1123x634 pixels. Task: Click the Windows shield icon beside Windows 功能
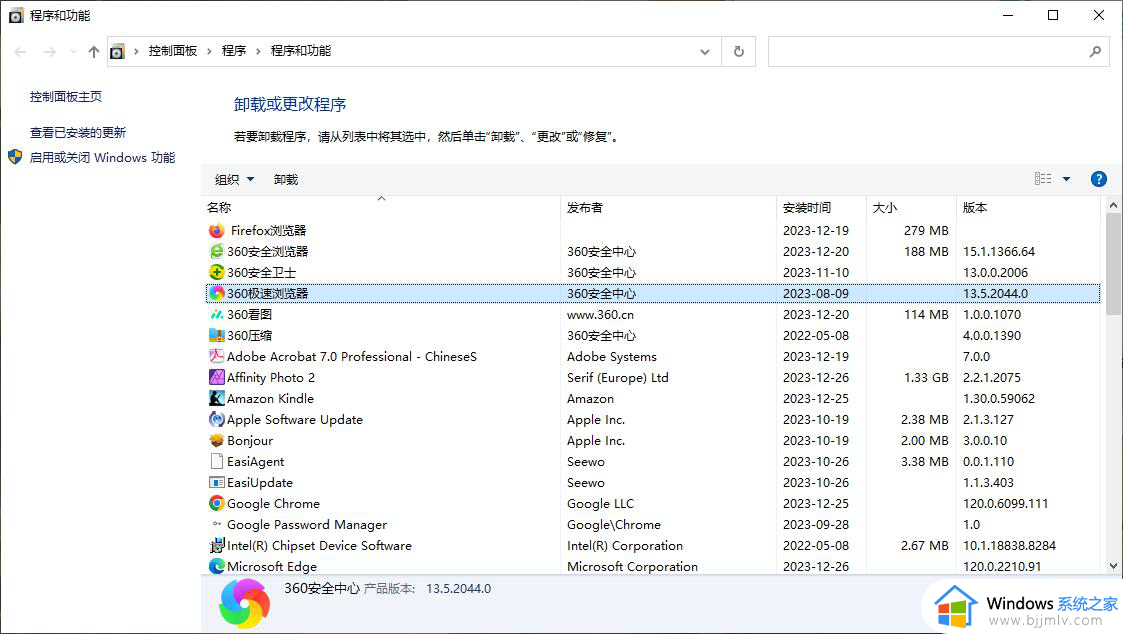coord(15,157)
